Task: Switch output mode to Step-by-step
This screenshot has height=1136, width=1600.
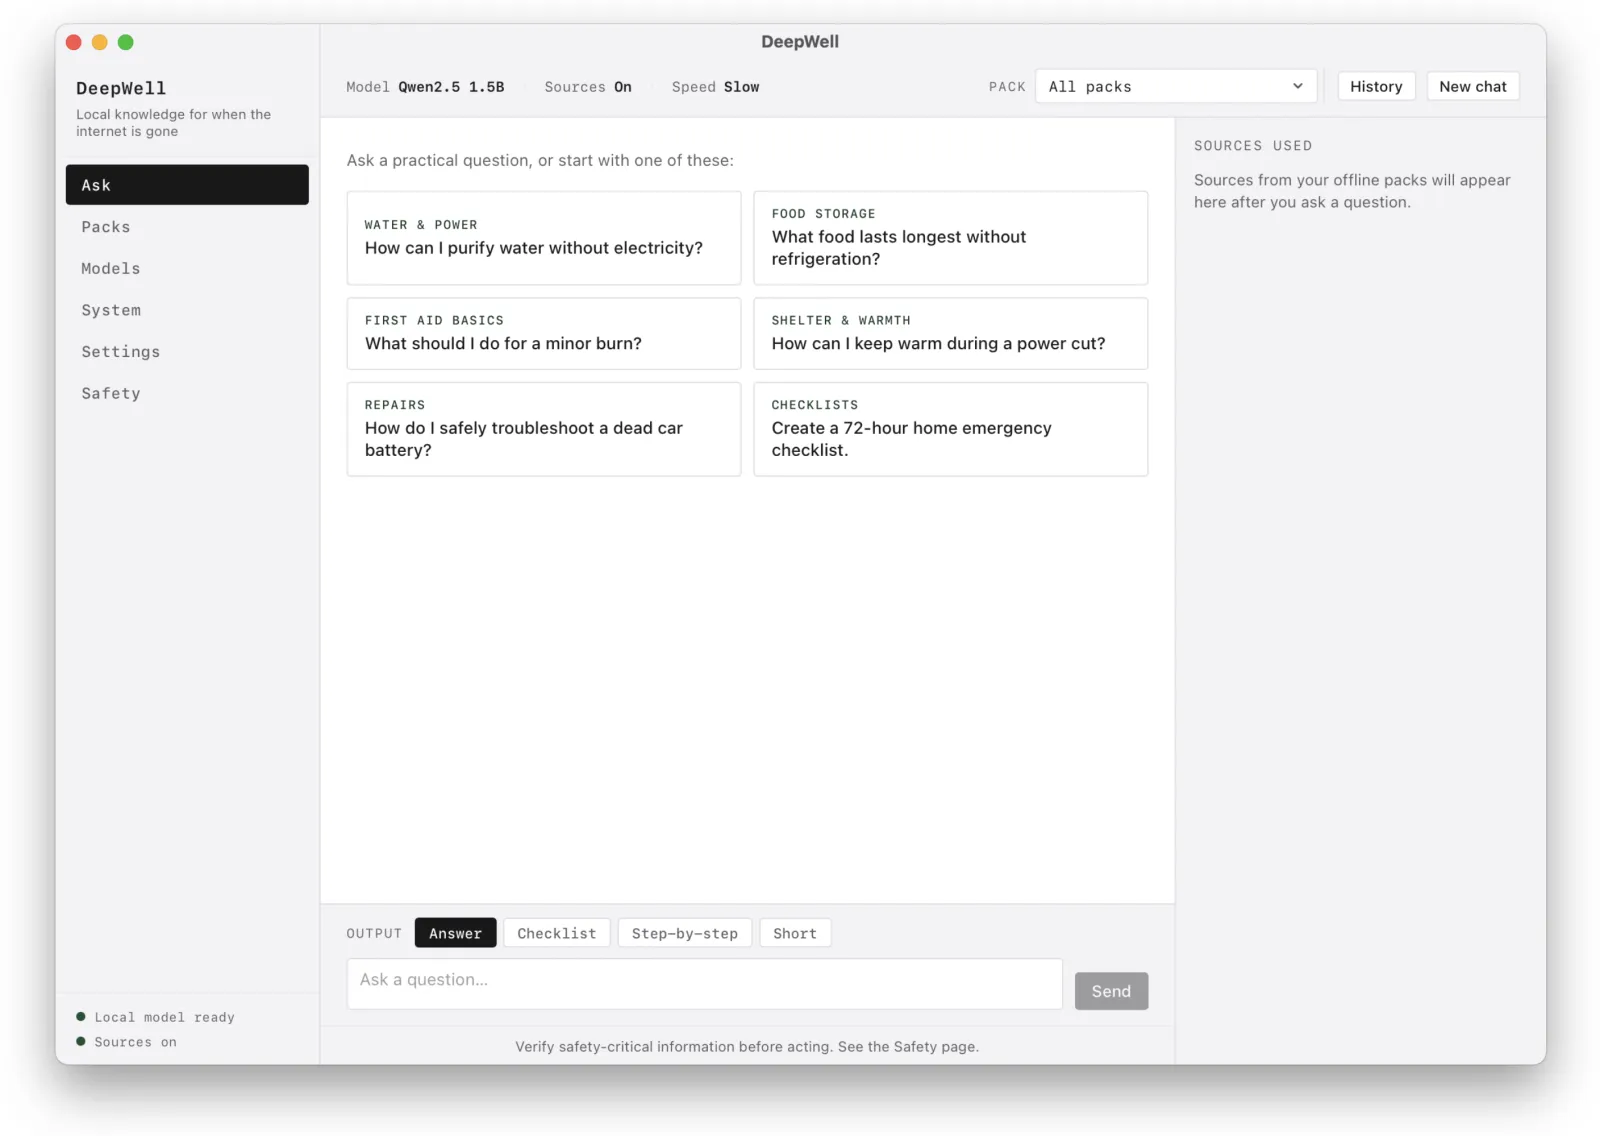Action: coord(684,933)
